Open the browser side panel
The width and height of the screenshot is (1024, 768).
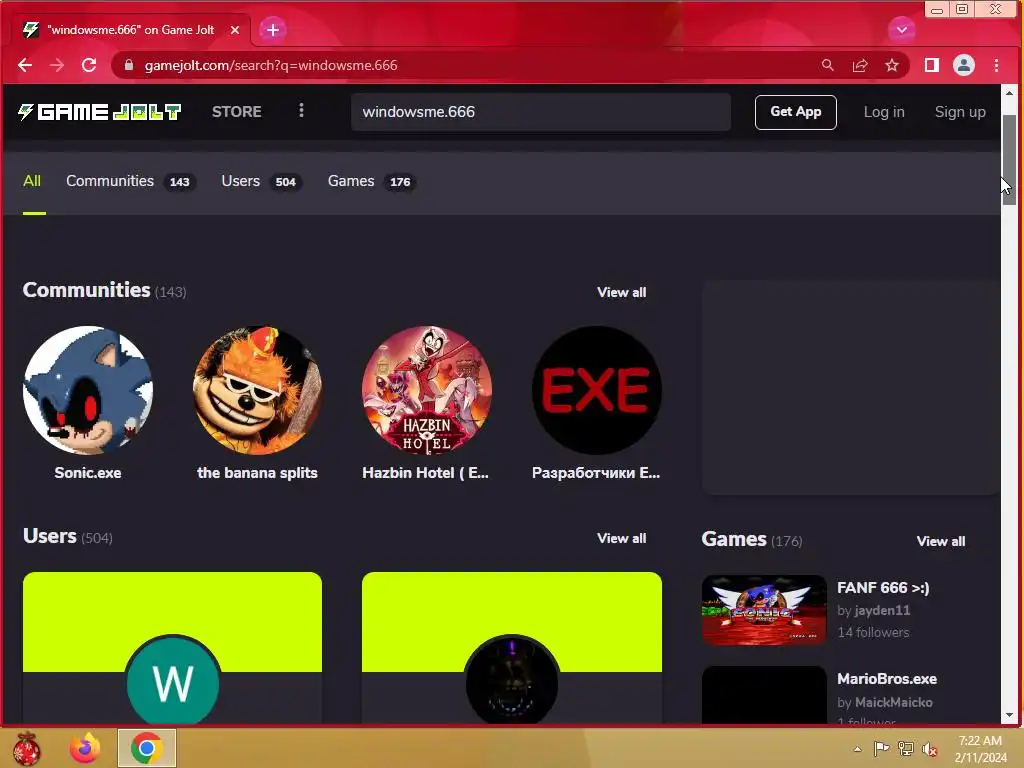coord(931,65)
